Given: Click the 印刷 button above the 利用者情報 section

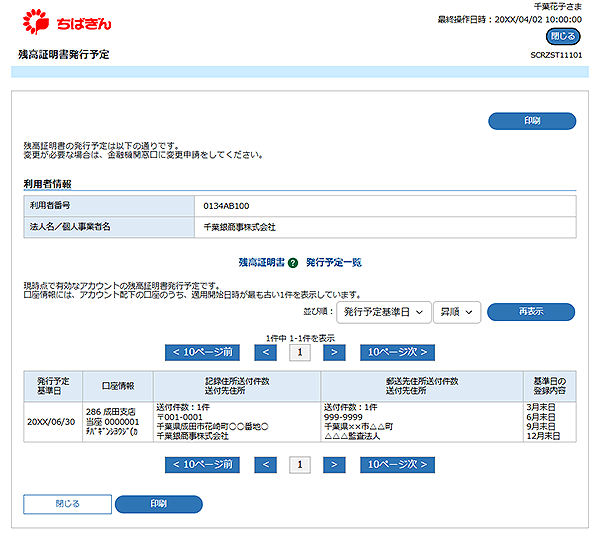Looking at the screenshot, I should click(531, 121).
